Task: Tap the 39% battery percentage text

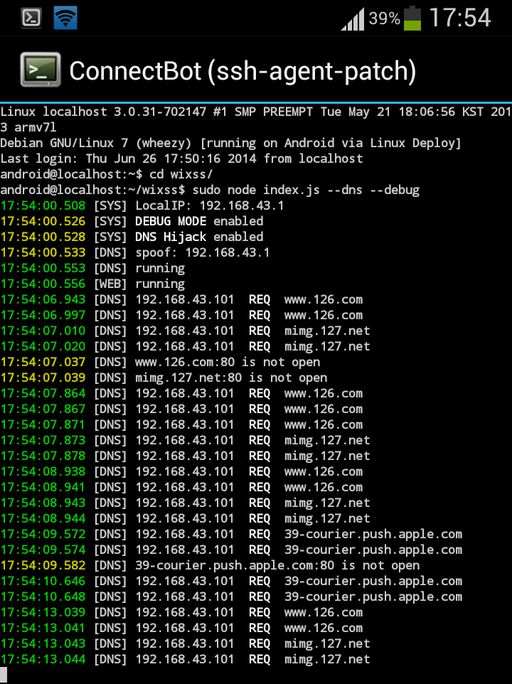Action: [384, 19]
